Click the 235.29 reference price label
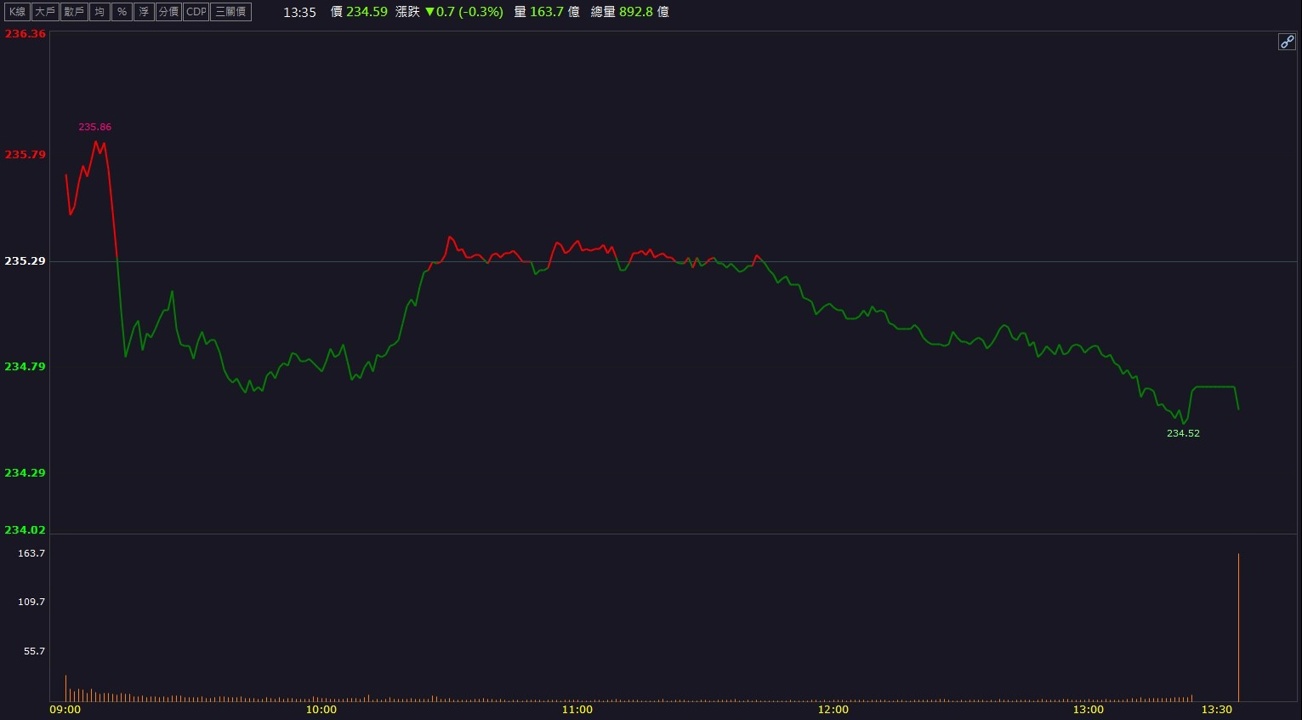Image resolution: width=1302 pixels, height=720 pixels. [x=25, y=261]
